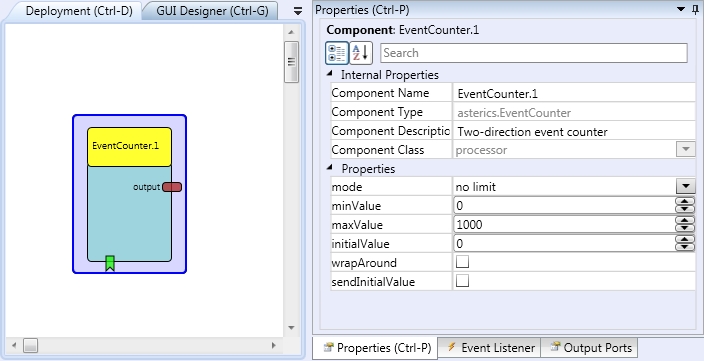Image resolution: width=704 pixels, height=361 pixels.
Task: Click the property Search field
Action: [x=534, y=53]
